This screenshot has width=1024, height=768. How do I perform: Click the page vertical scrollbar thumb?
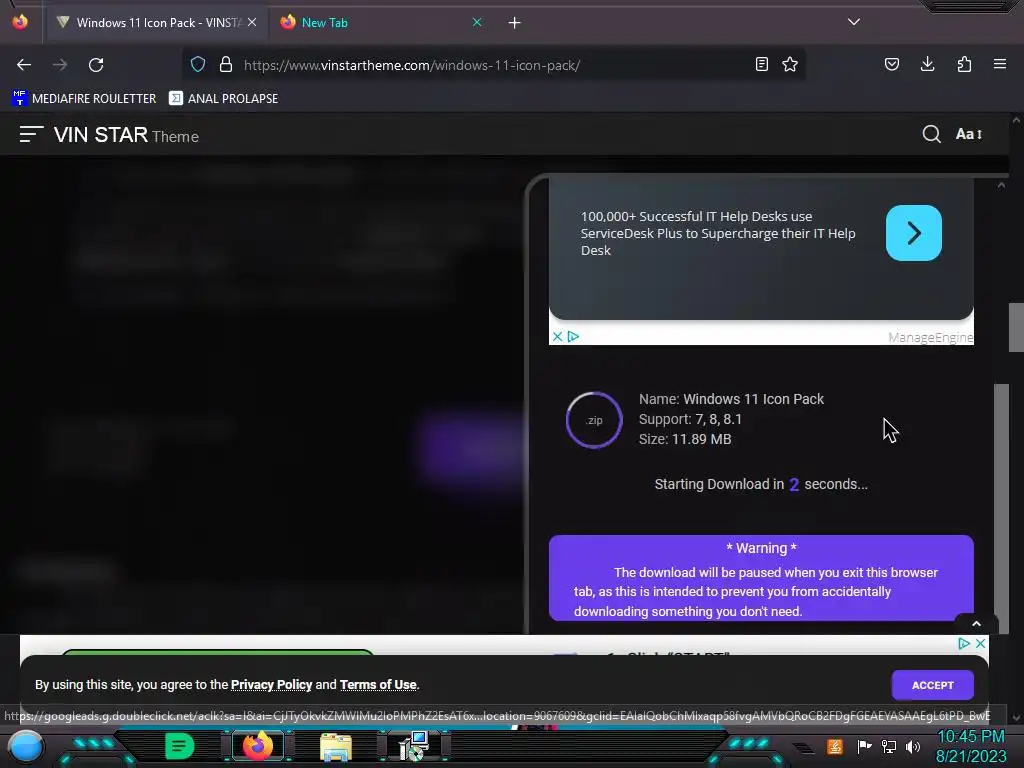click(x=1016, y=328)
